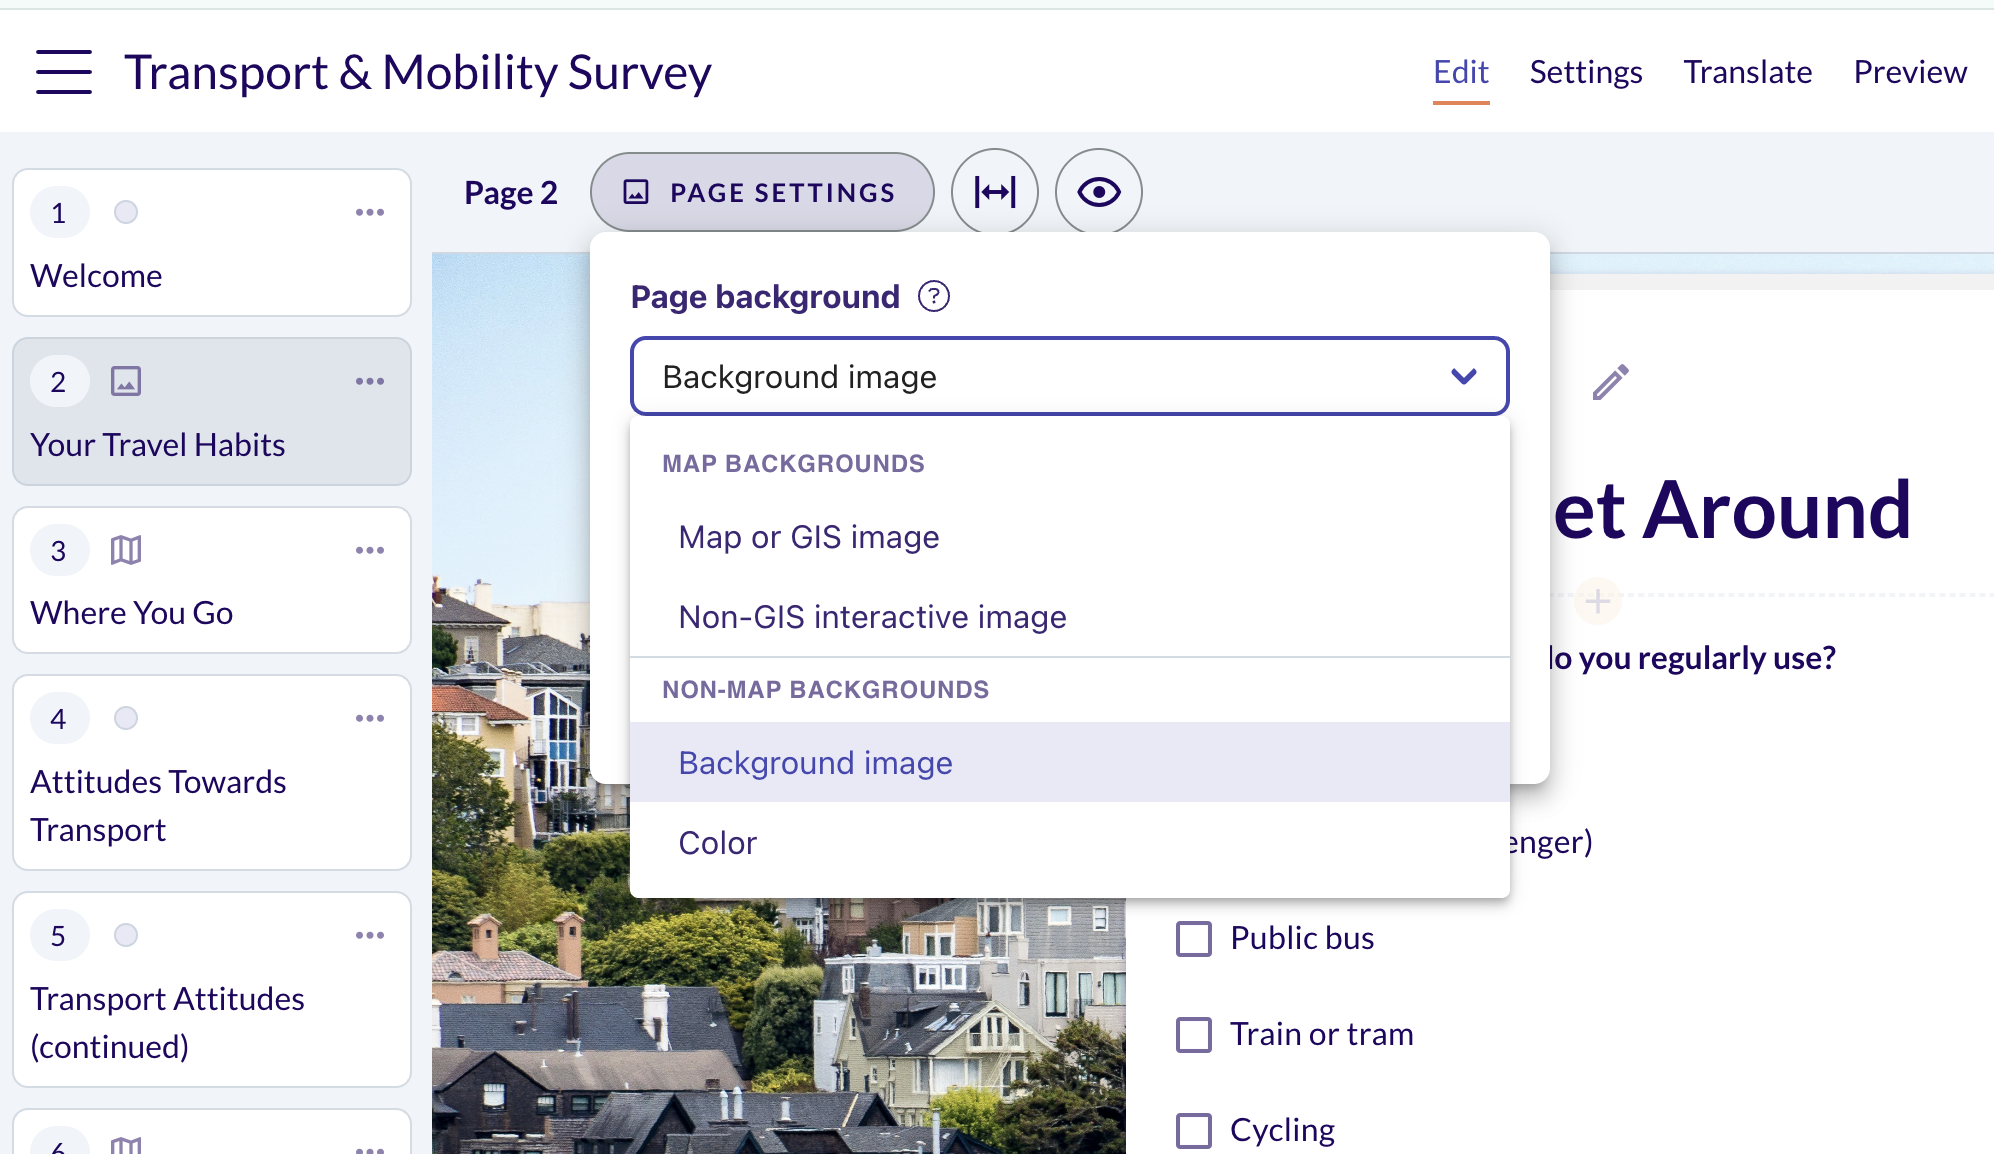Select Transport Attitudes (continued) page
Viewport: 1994px width, 1154px height.
click(x=212, y=990)
